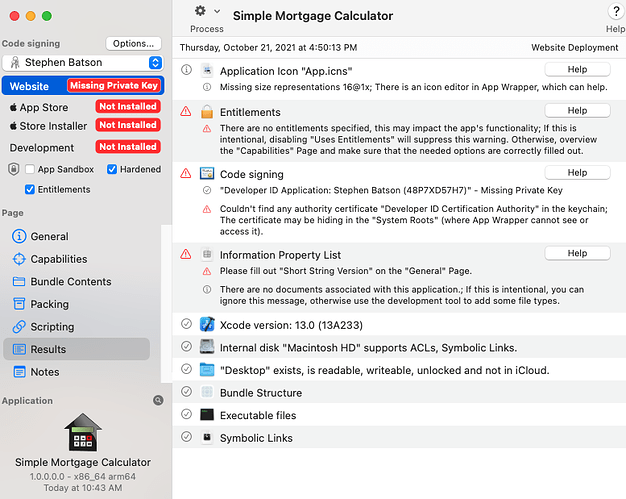Click the shield icon beside App Sandbox

click(14, 169)
